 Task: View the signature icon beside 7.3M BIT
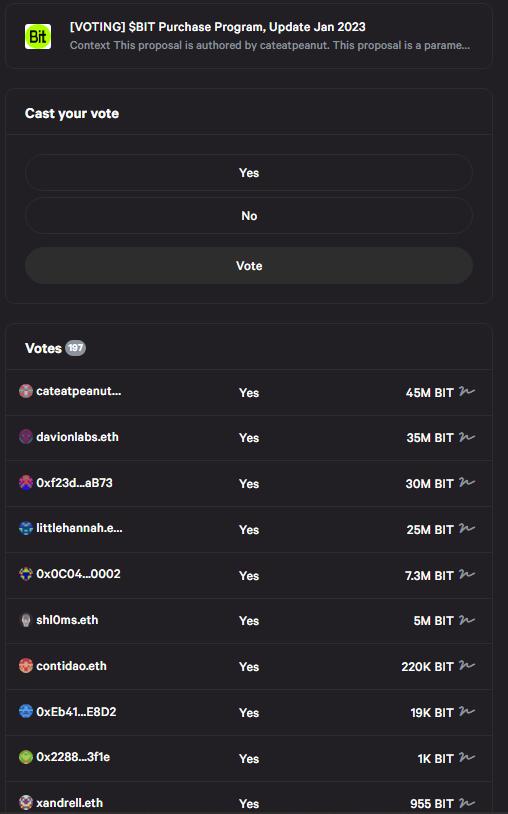coord(467,574)
